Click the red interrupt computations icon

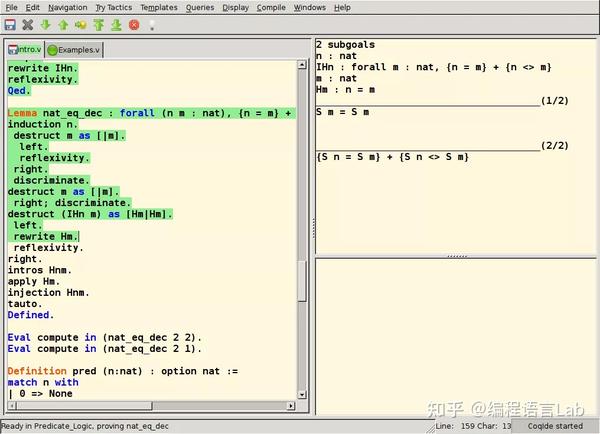tap(134, 25)
